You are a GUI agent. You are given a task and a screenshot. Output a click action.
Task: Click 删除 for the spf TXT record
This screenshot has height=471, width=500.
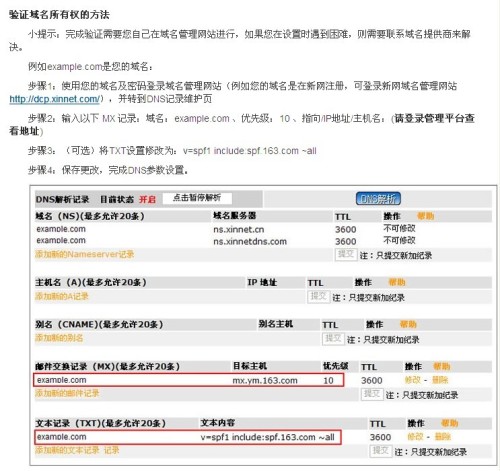[x=443, y=437]
